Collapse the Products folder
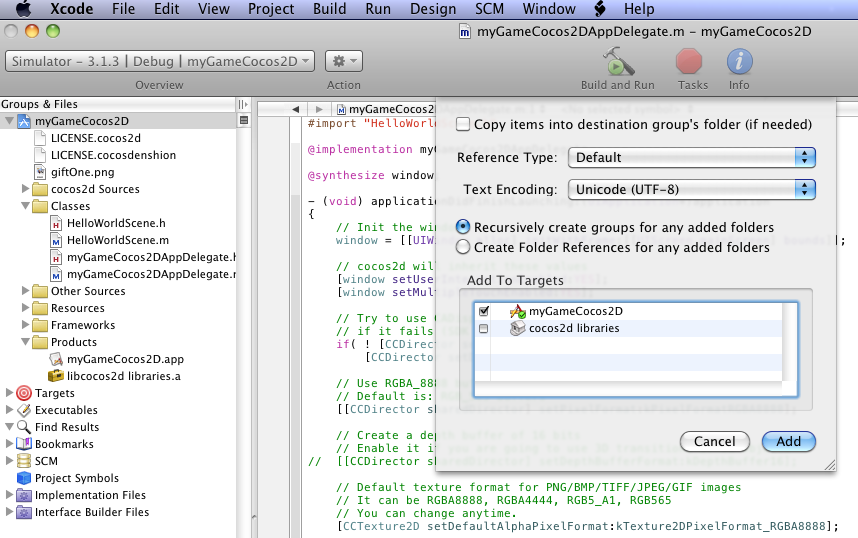 25,342
